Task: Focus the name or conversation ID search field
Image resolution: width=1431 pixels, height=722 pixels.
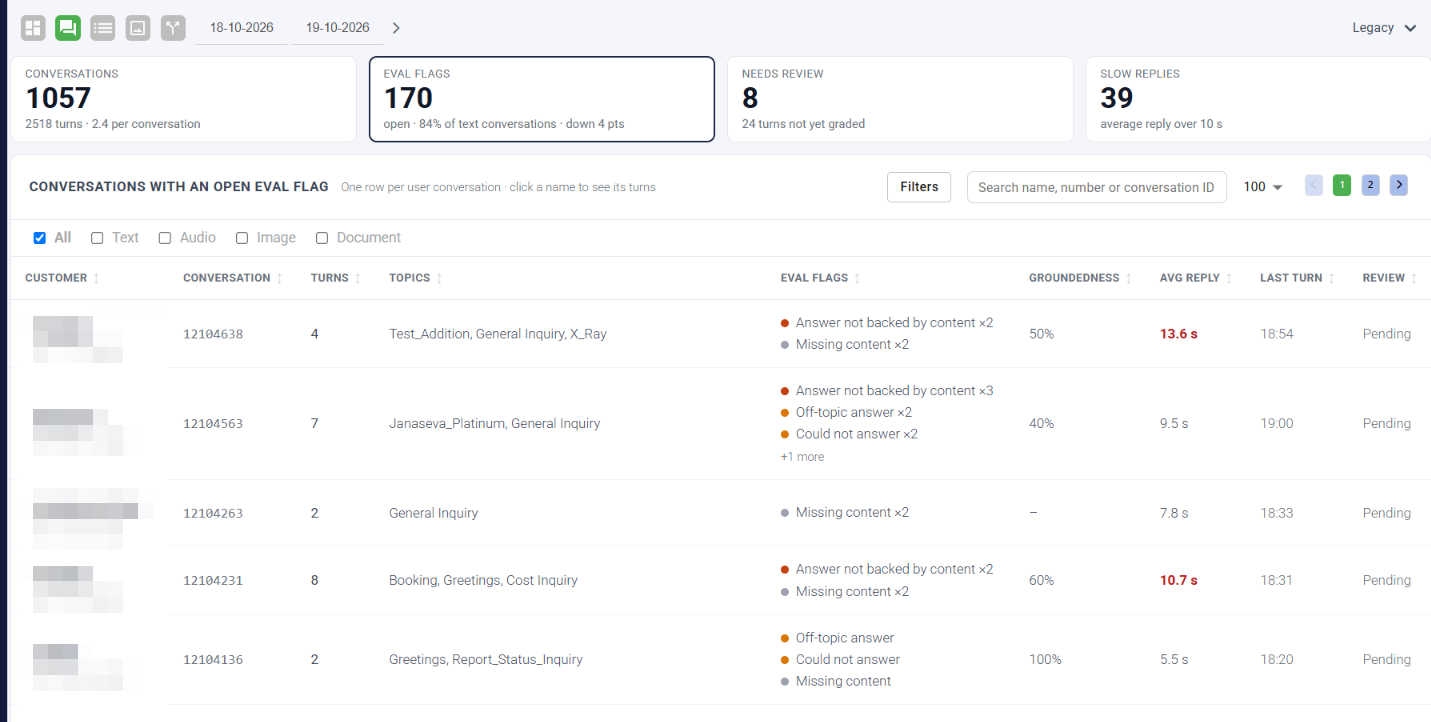Action: click(x=1096, y=187)
